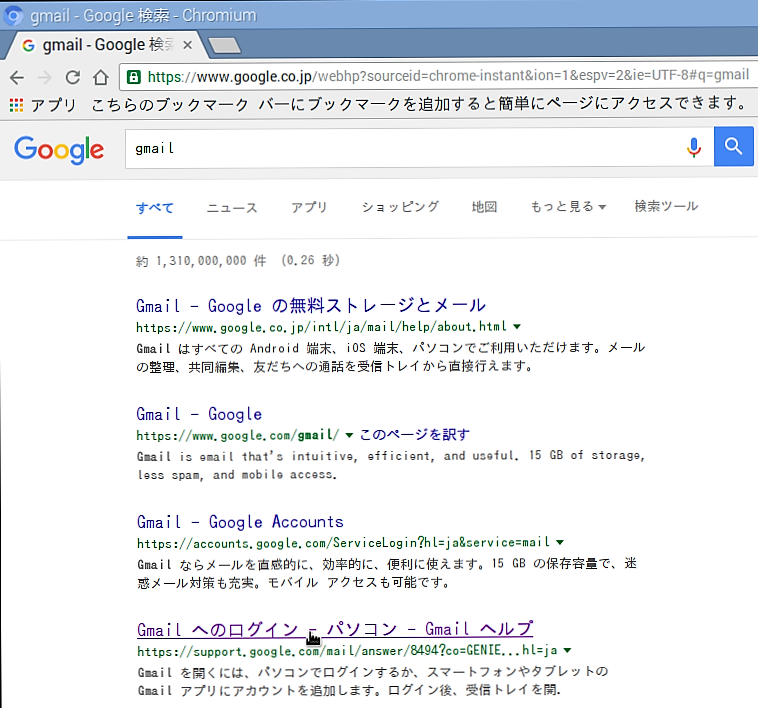Click the accounts.google.com ServiceLogin green URL
758x708 pixels.
[344, 543]
